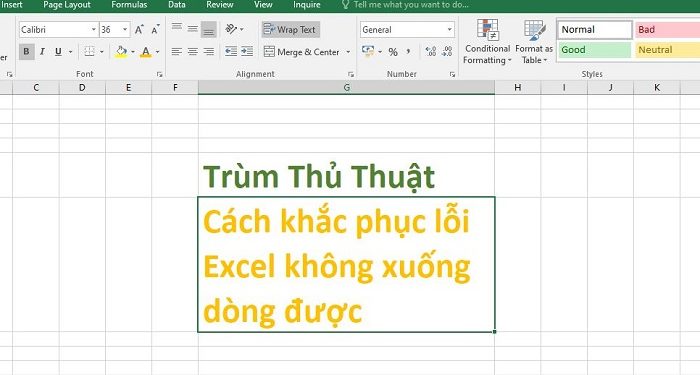Select column F header
The width and height of the screenshot is (700, 375).
[175, 88]
